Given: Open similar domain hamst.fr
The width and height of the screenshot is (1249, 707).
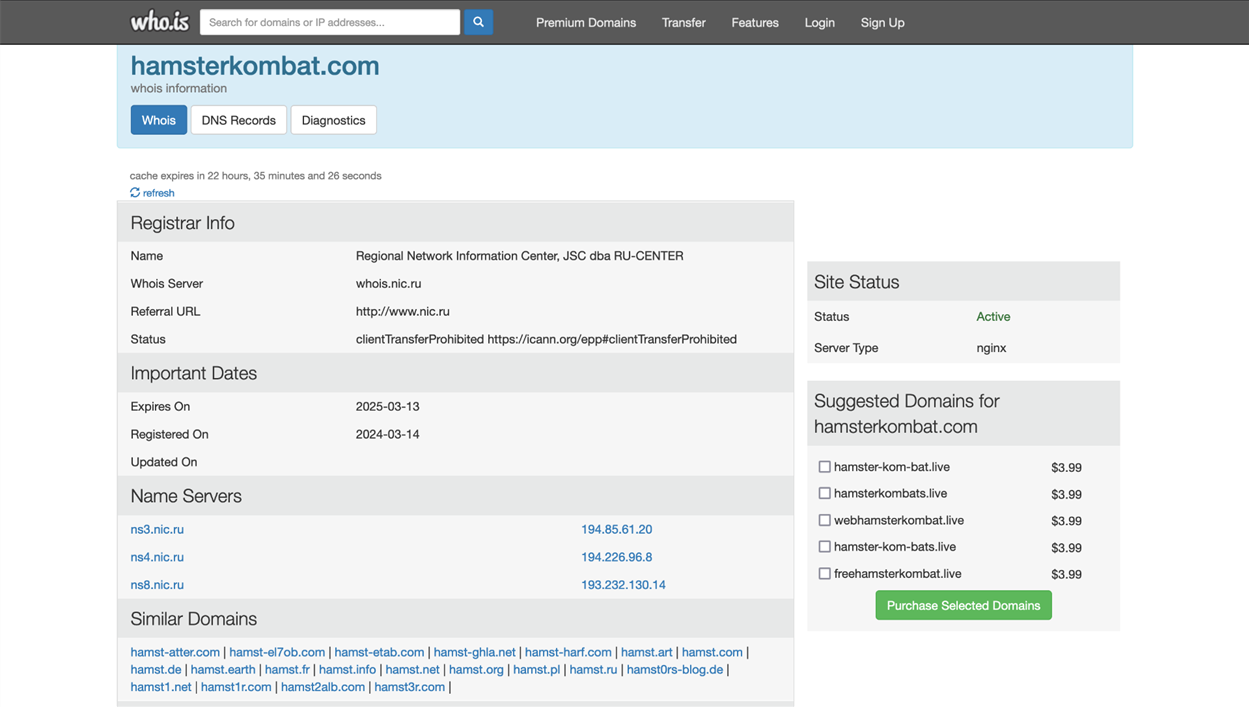Looking at the screenshot, I should pos(287,670).
